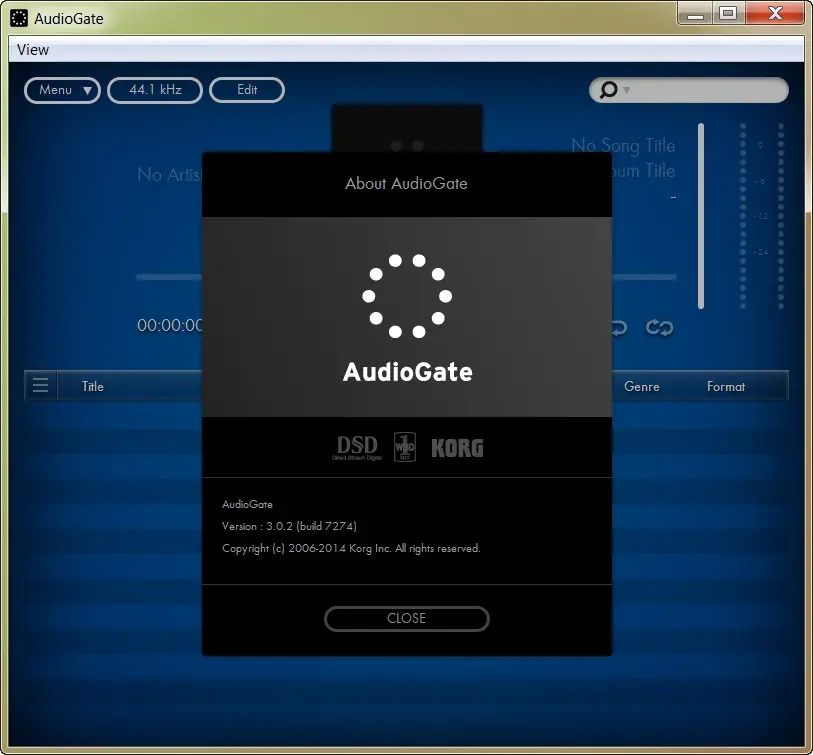Click the AudioGate dotted circle logo
This screenshot has width=813, height=755.
pos(407,296)
